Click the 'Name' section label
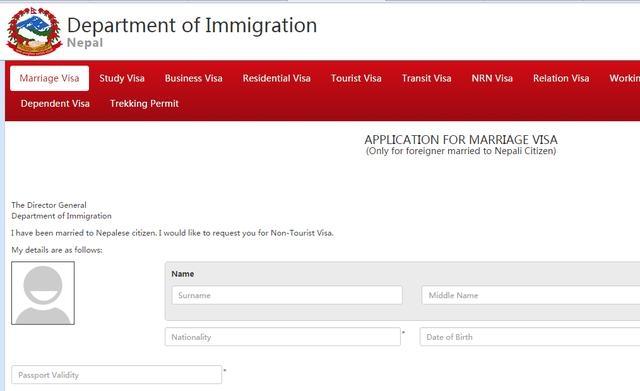Viewport: 640px width, 391px height. 182,274
